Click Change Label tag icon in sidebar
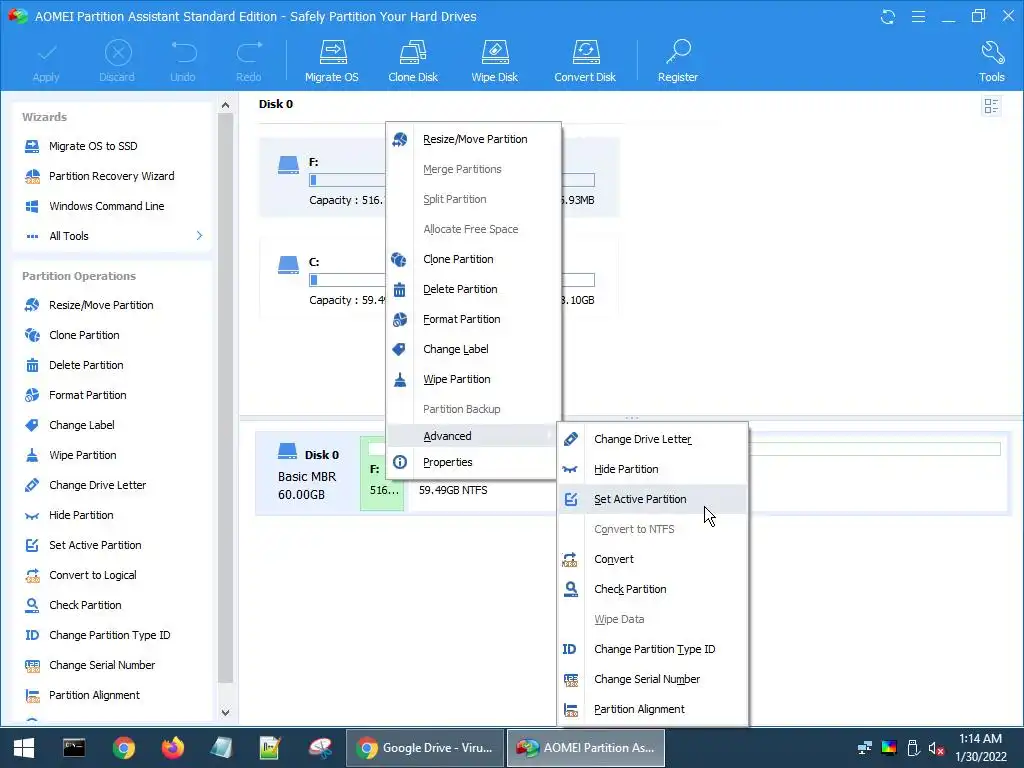Image resolution: width=1024 pixels, height=768 pixels. [x=32, y=425]
